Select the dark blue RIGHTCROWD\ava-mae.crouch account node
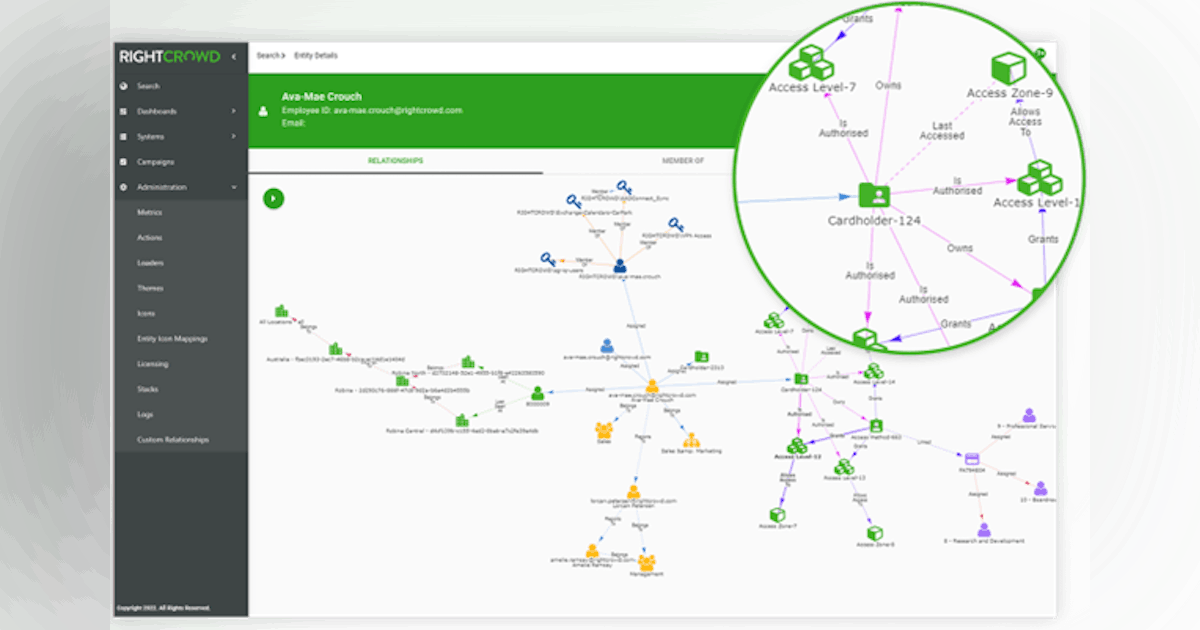 [619, 265]
